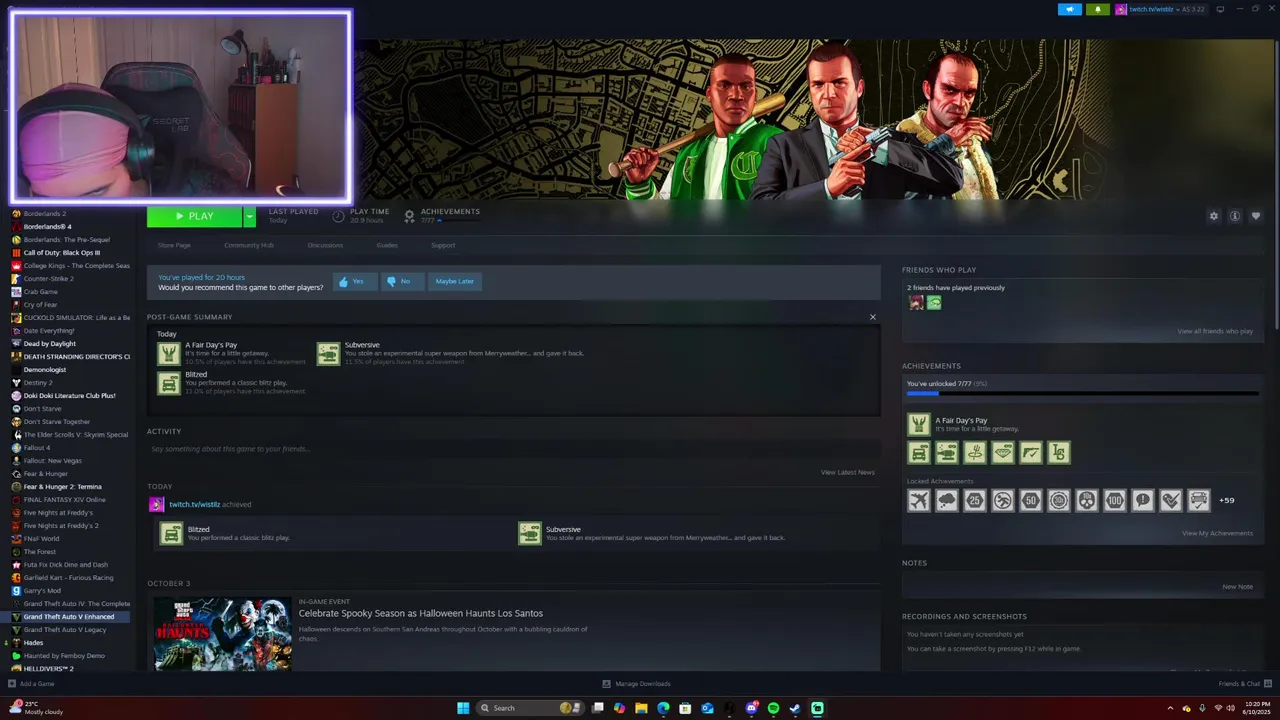Viewport: 1280px width, 720px height.
Task: Show hidden system tray icons chevron
Action: 1170,708
